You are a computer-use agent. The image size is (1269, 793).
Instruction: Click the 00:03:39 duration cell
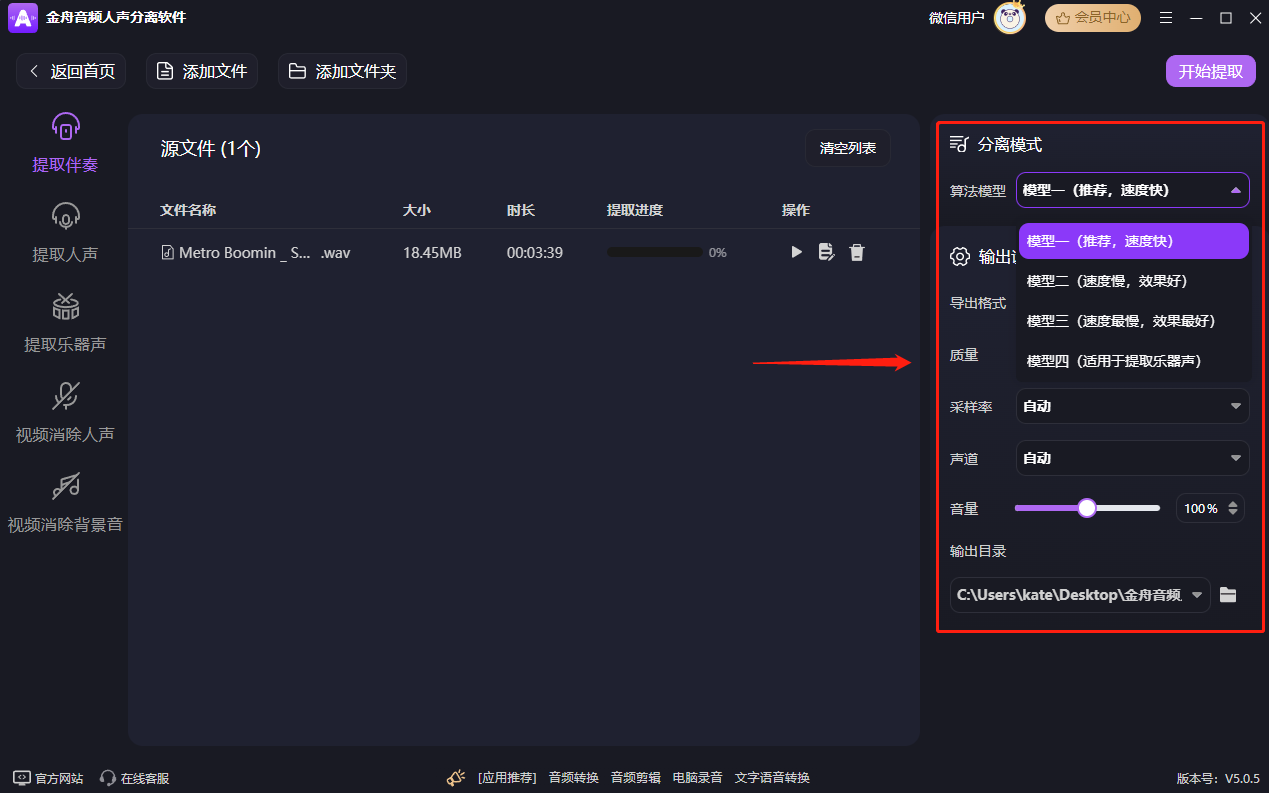pos(535,253)
